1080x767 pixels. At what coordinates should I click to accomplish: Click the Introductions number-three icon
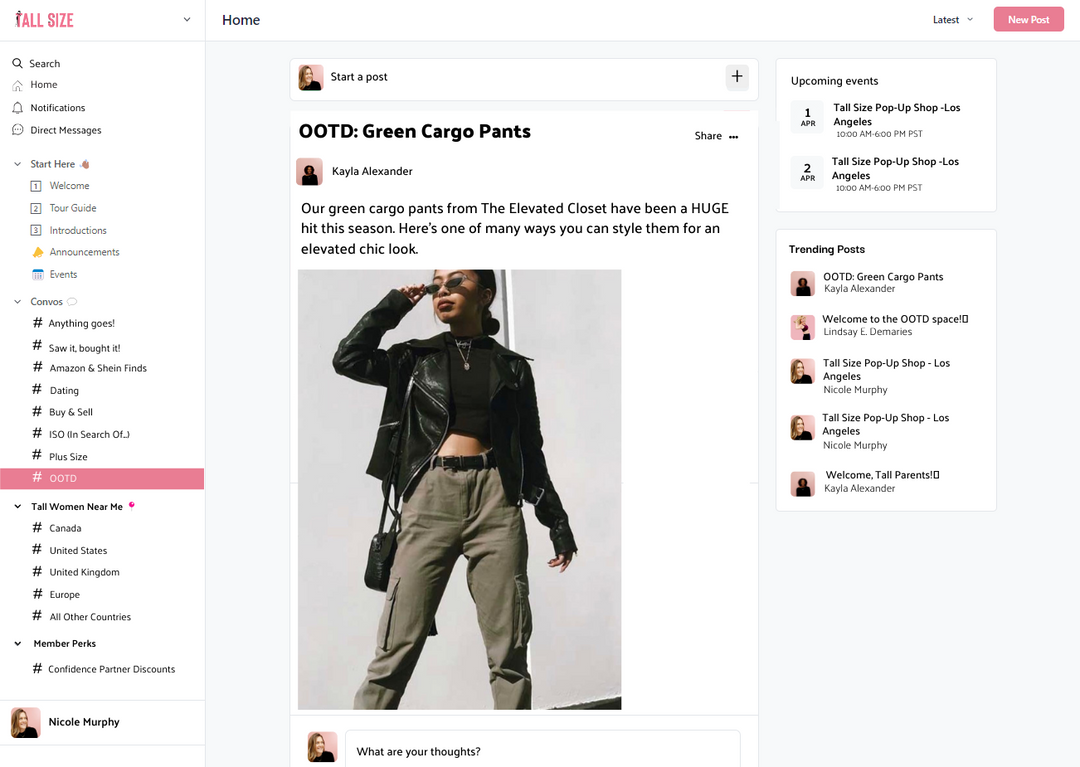36,230
